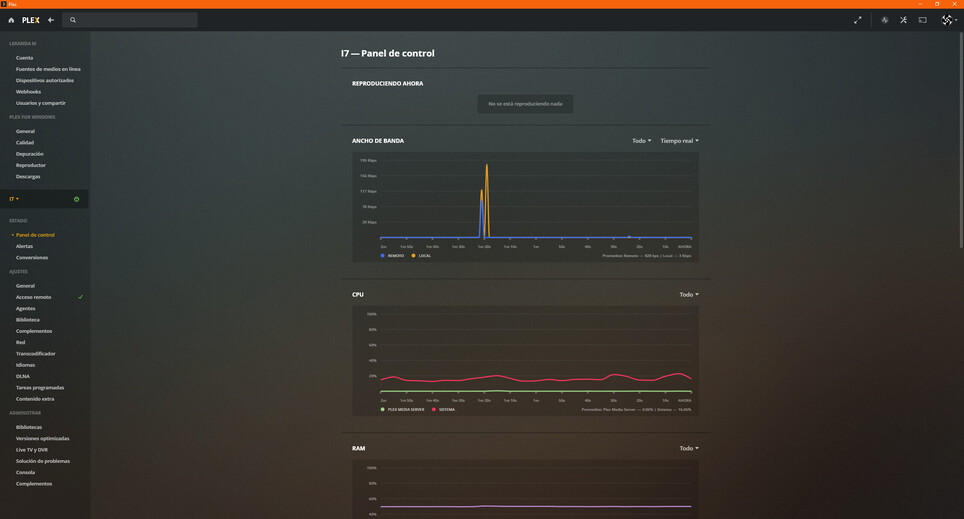Open the Reproductor settings

tap(31, 165)
